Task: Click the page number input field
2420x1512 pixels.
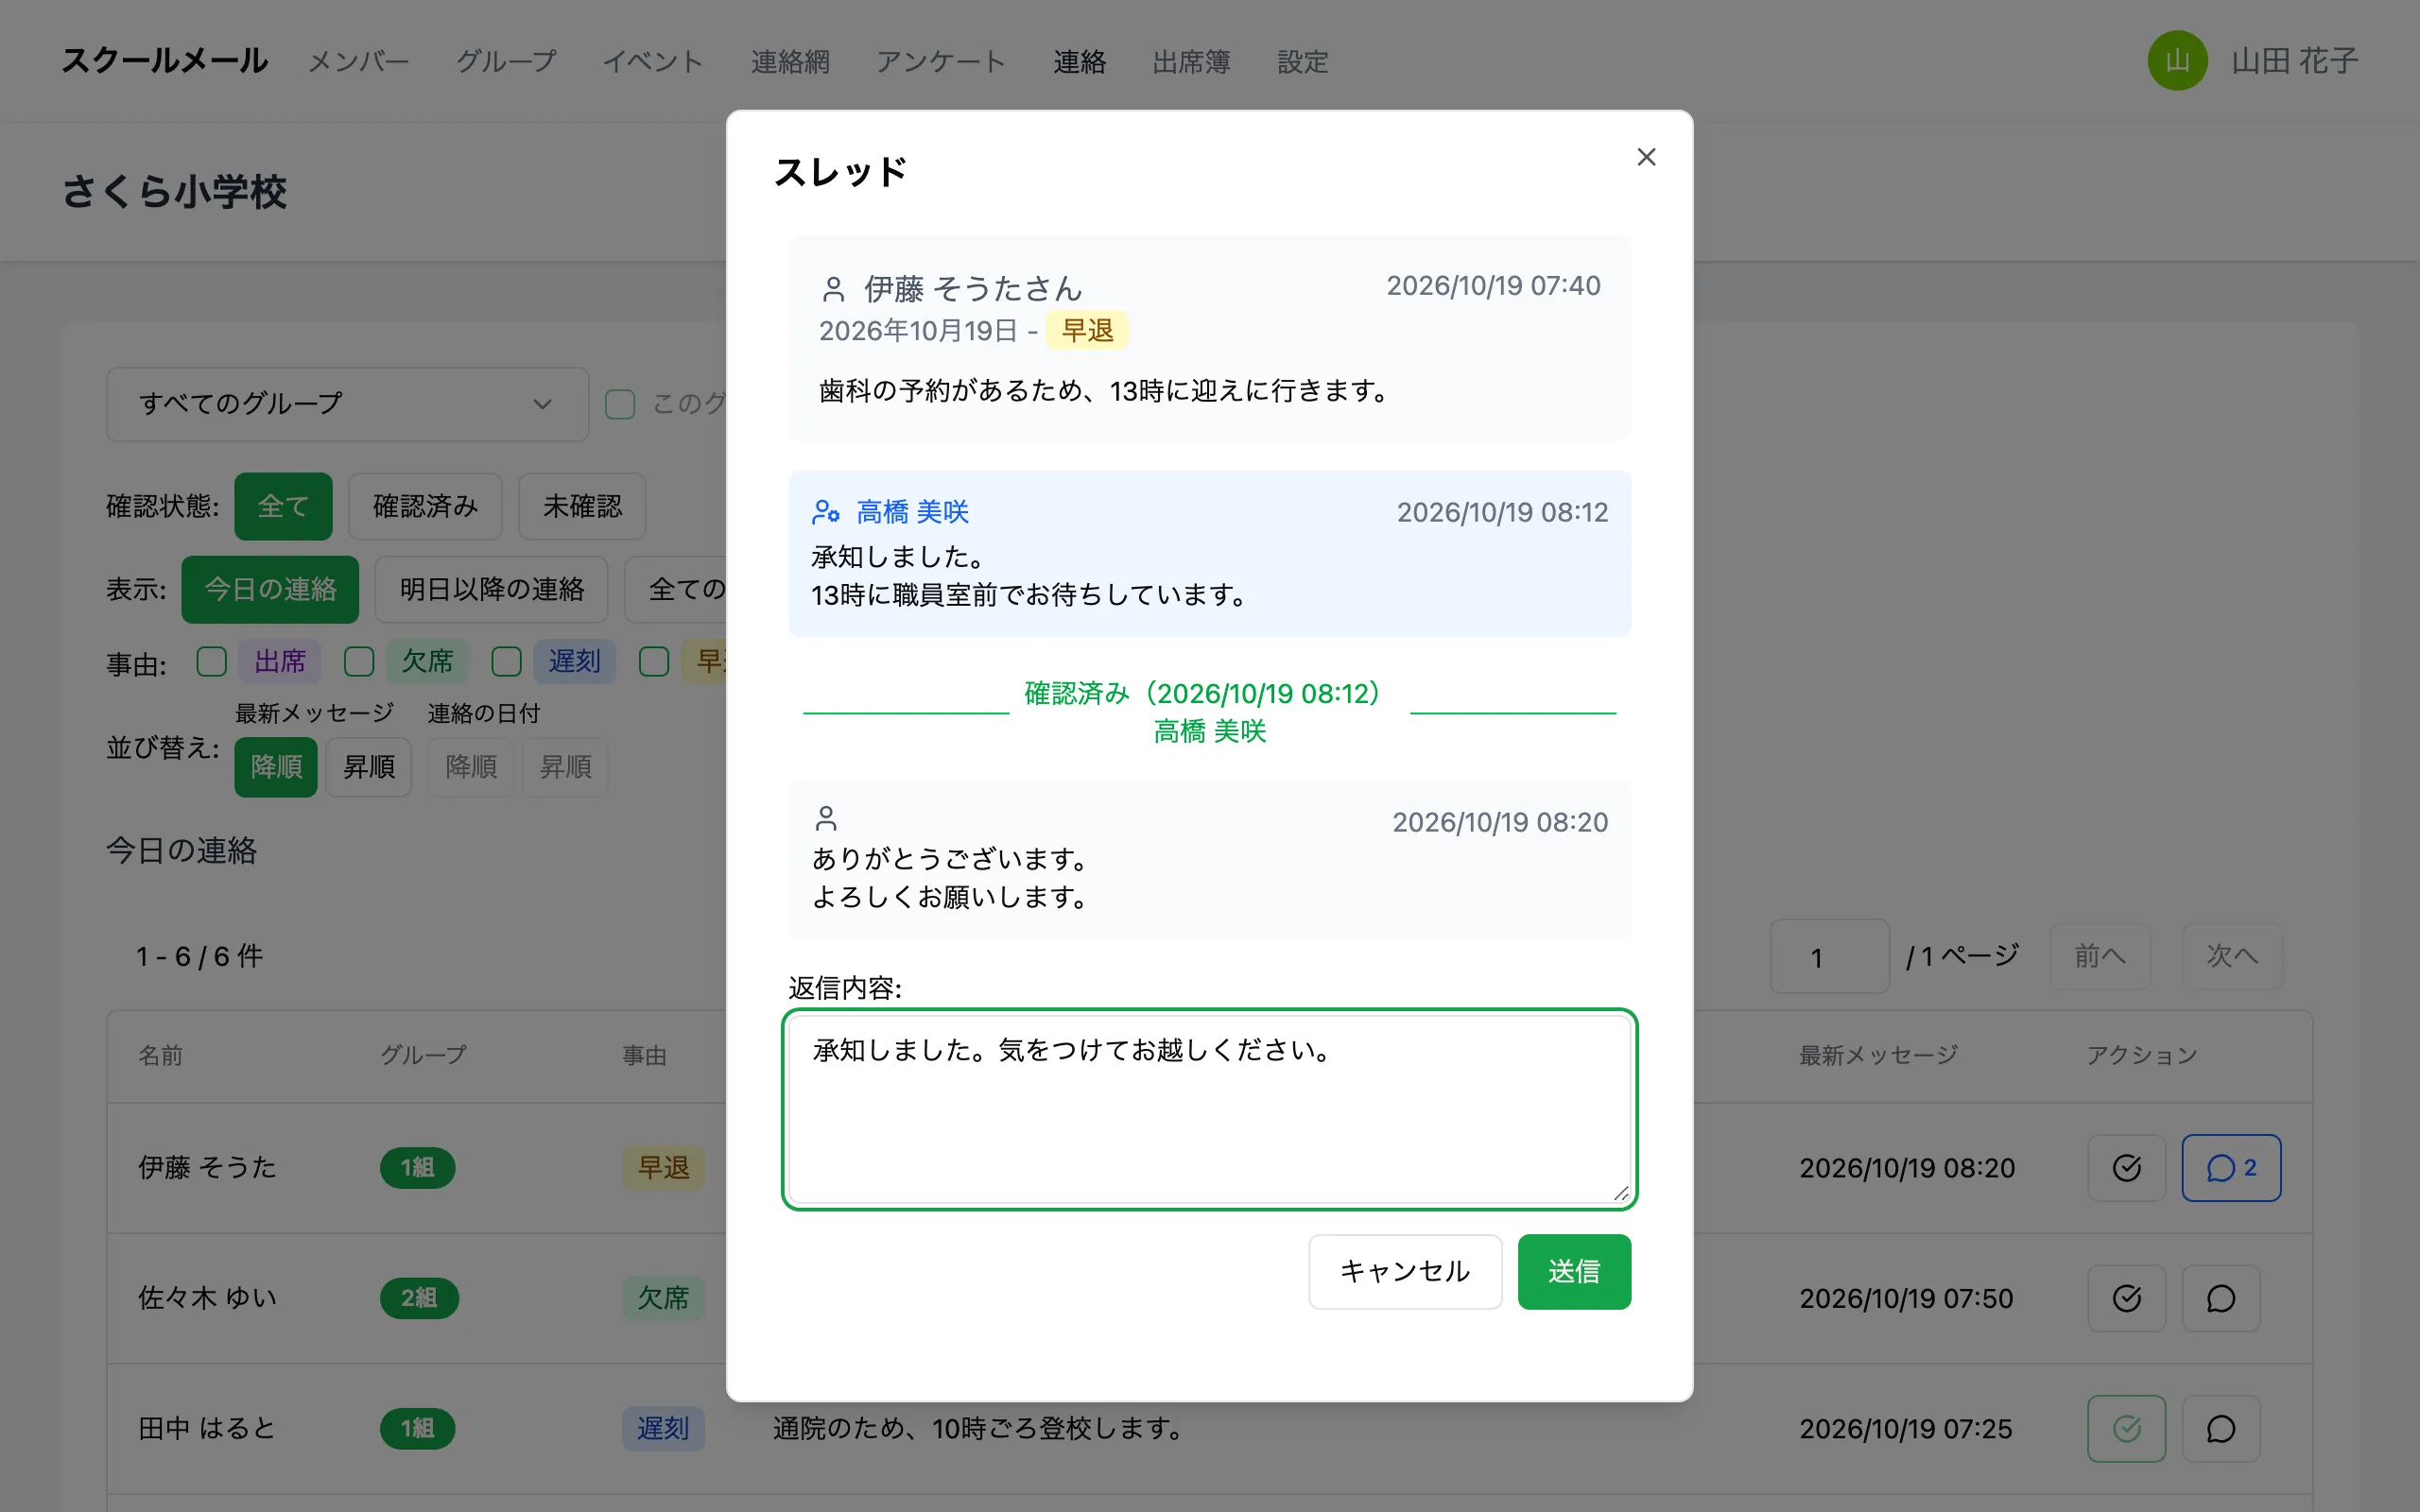Action: (x=1829, y=956)
